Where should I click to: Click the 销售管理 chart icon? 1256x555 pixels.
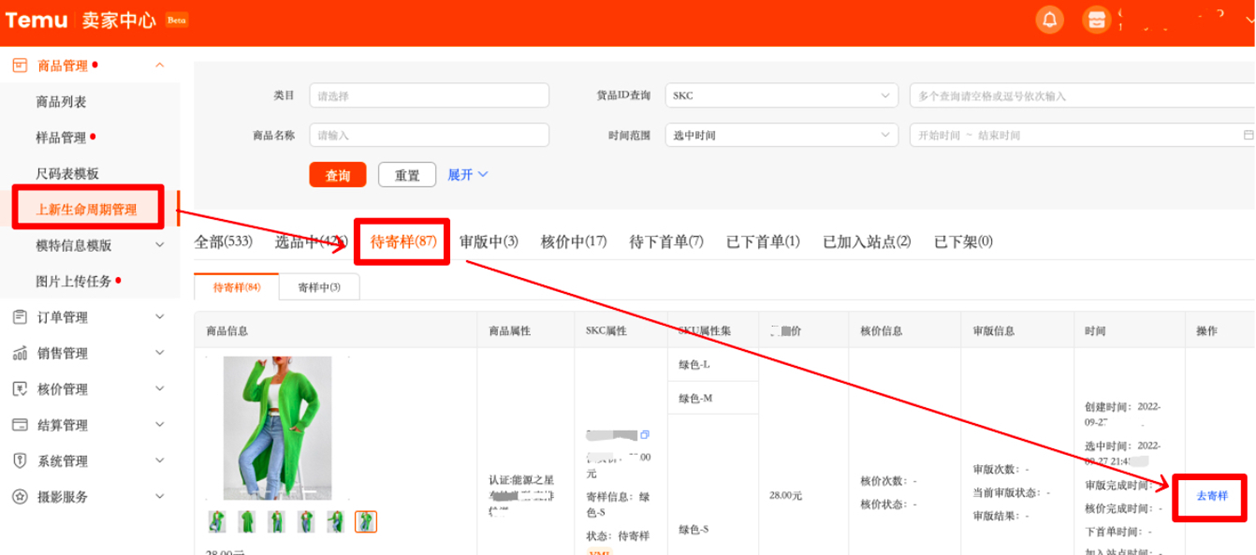click(x=19, y=353)
